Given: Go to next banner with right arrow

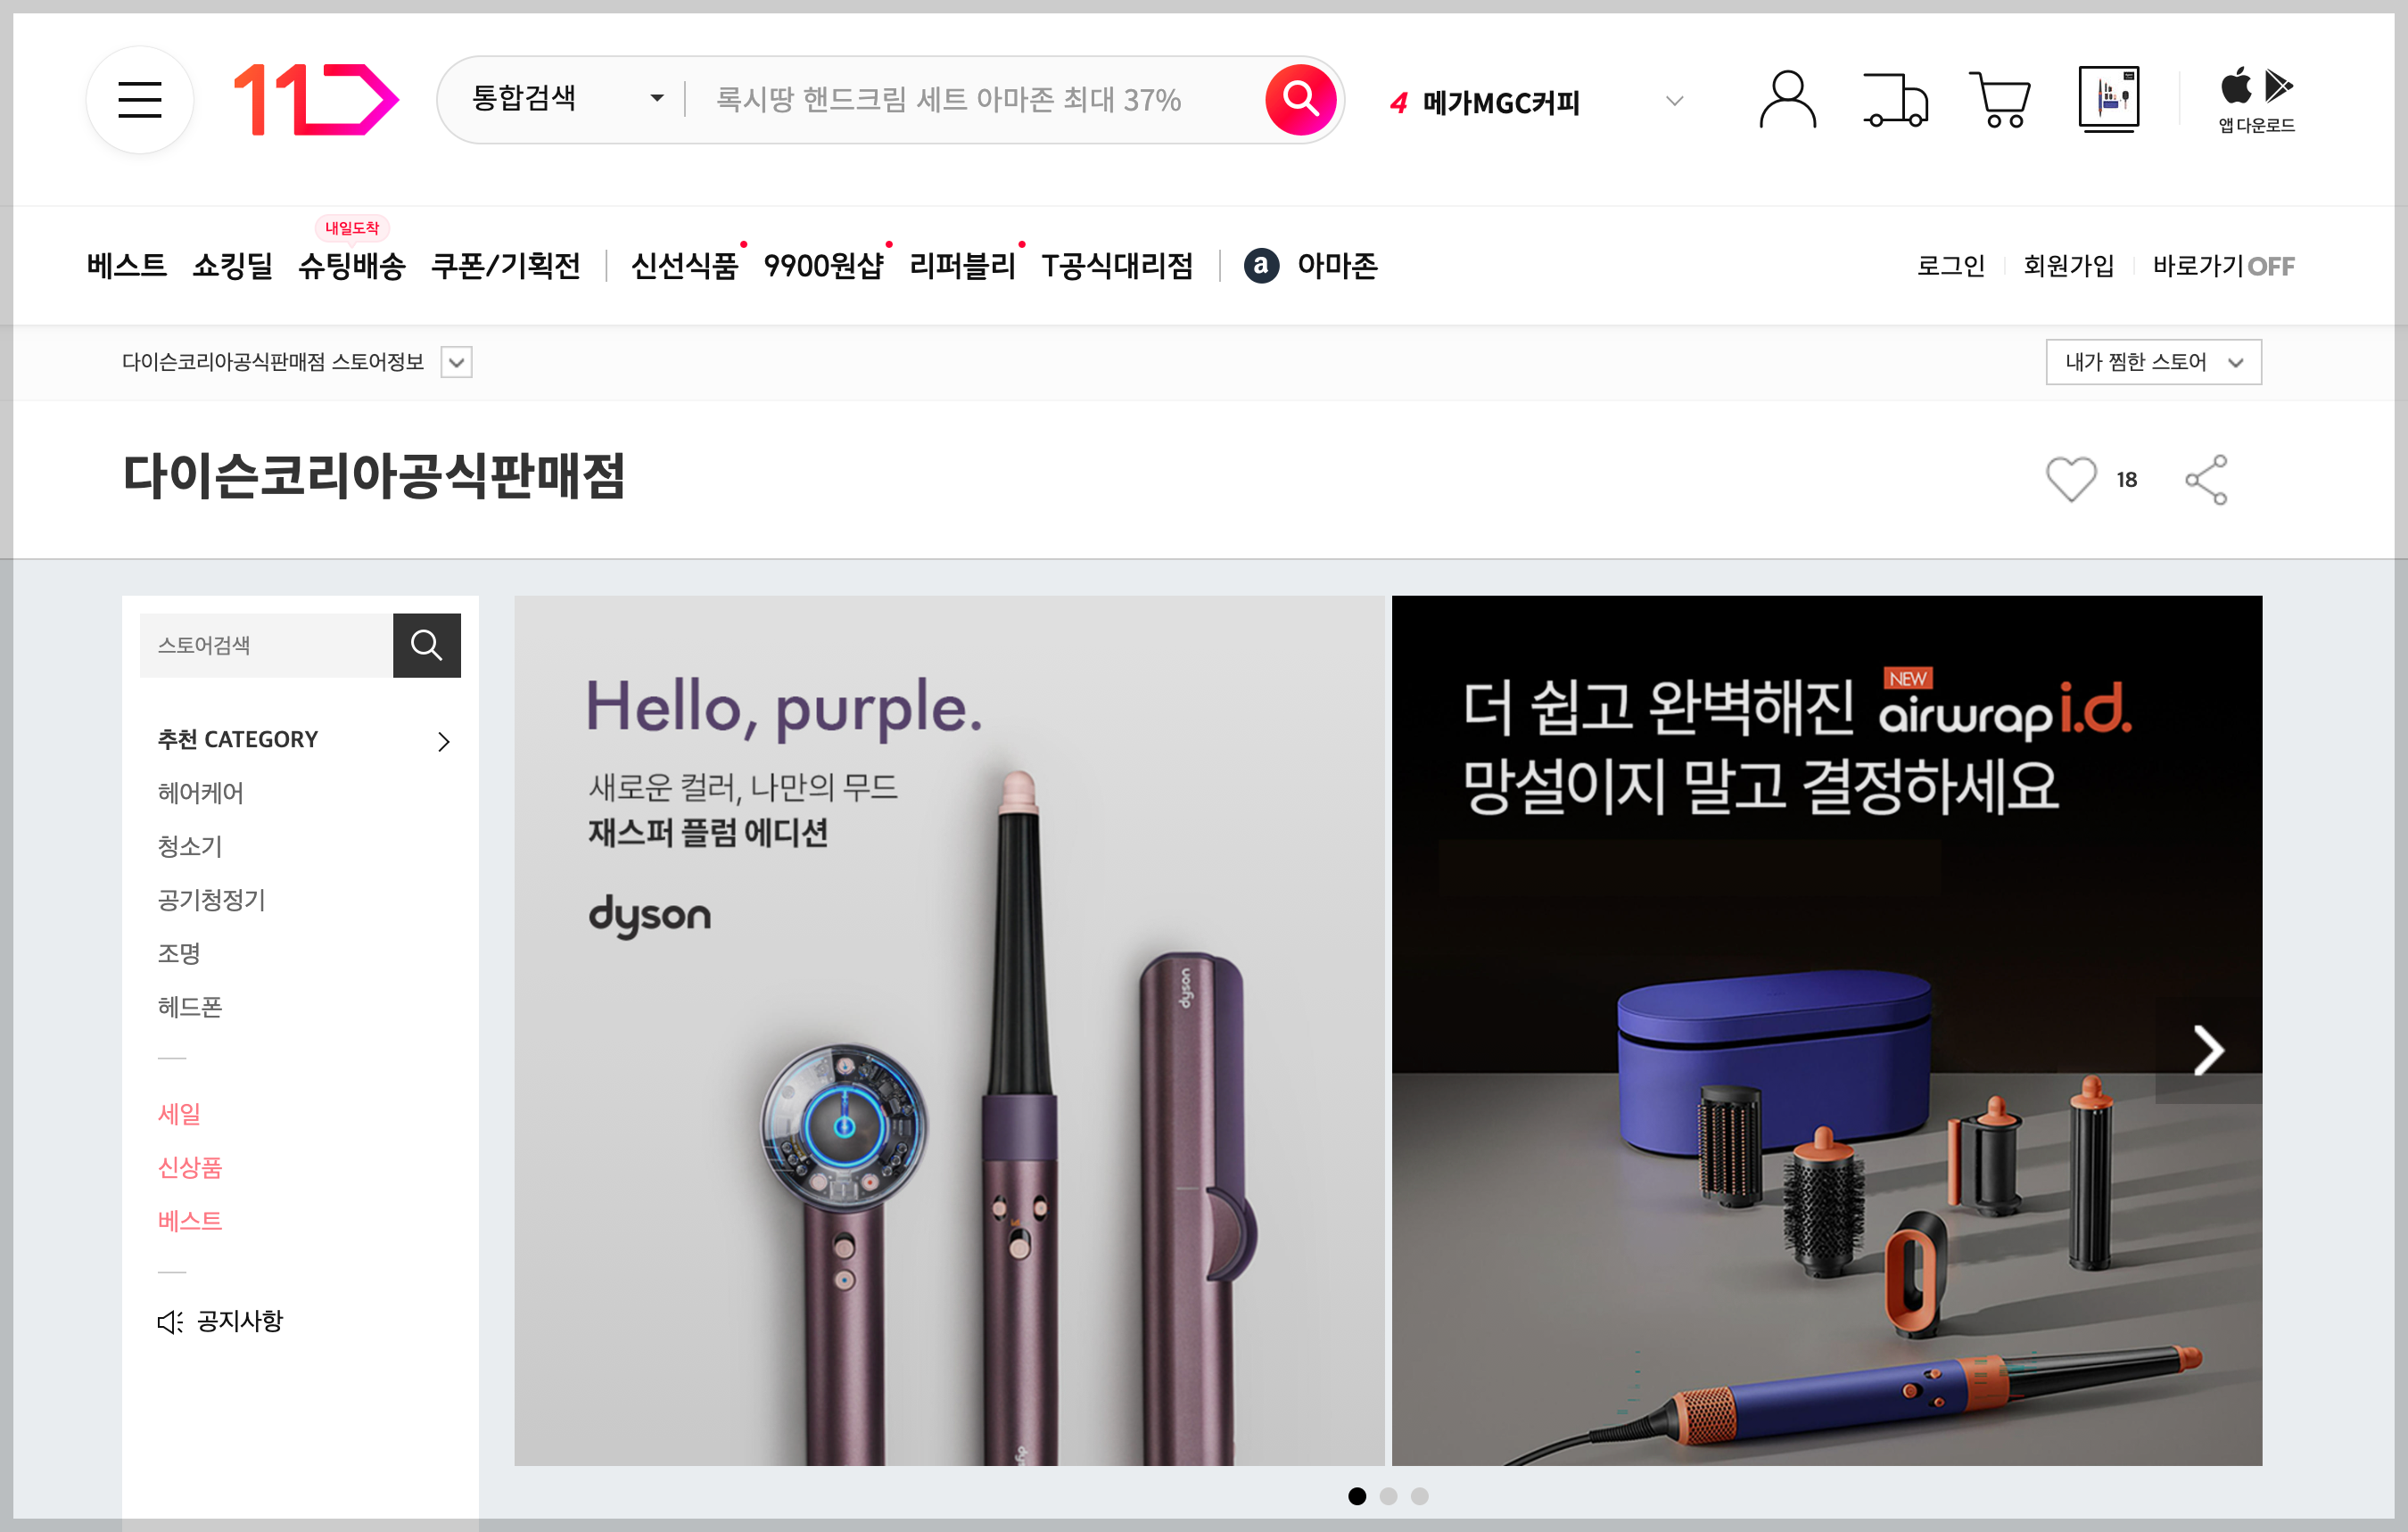Looking at the screenshot, I should click(2208, 1050).
